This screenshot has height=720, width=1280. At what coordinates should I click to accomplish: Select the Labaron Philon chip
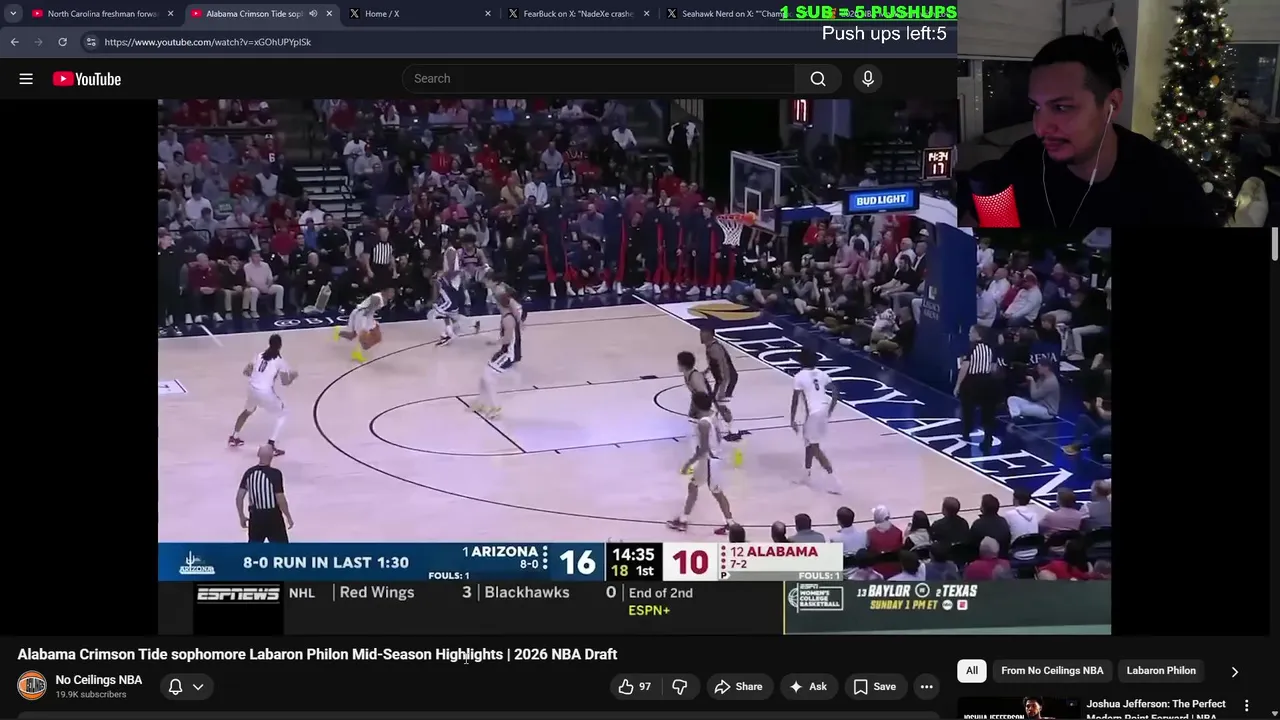tap(1161, 671)
